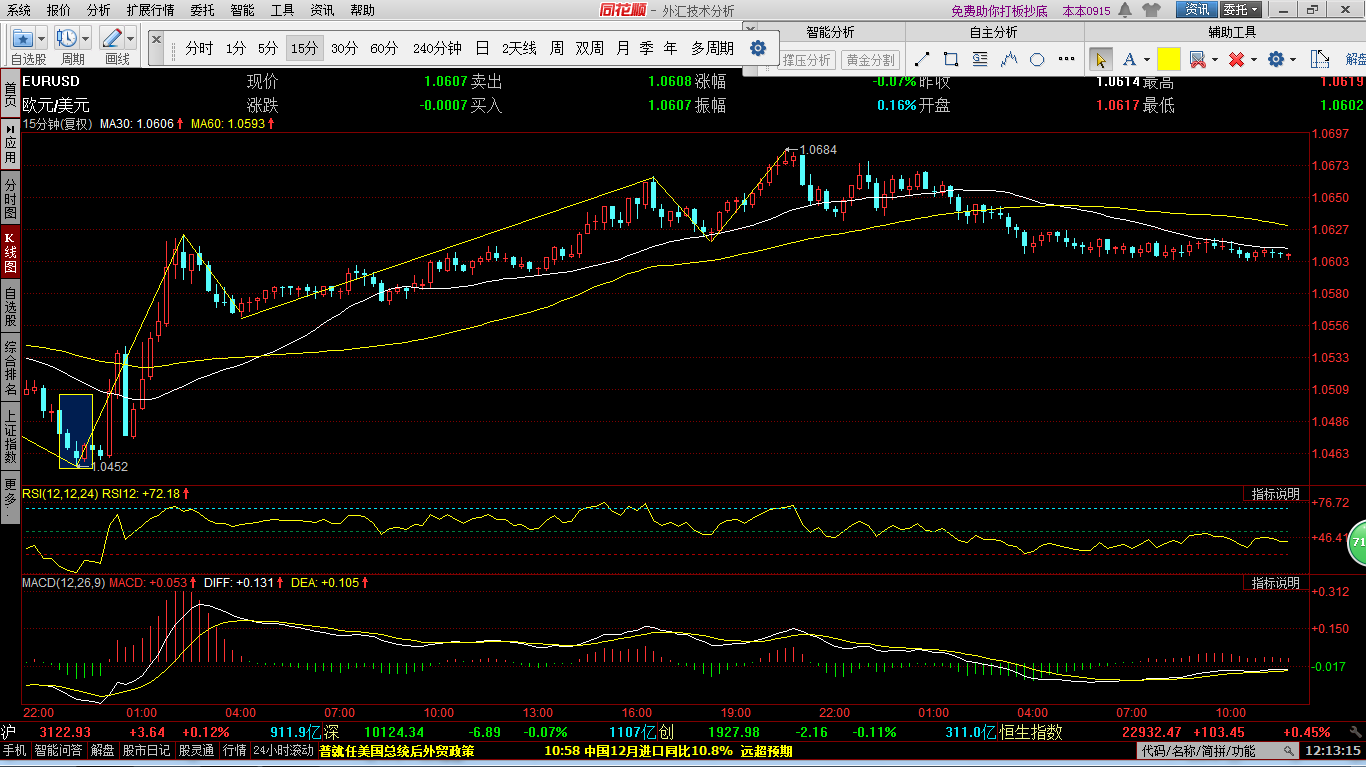
Task: Open MACD panel 指标说明 button
Action: click(x=1275, y=582)
